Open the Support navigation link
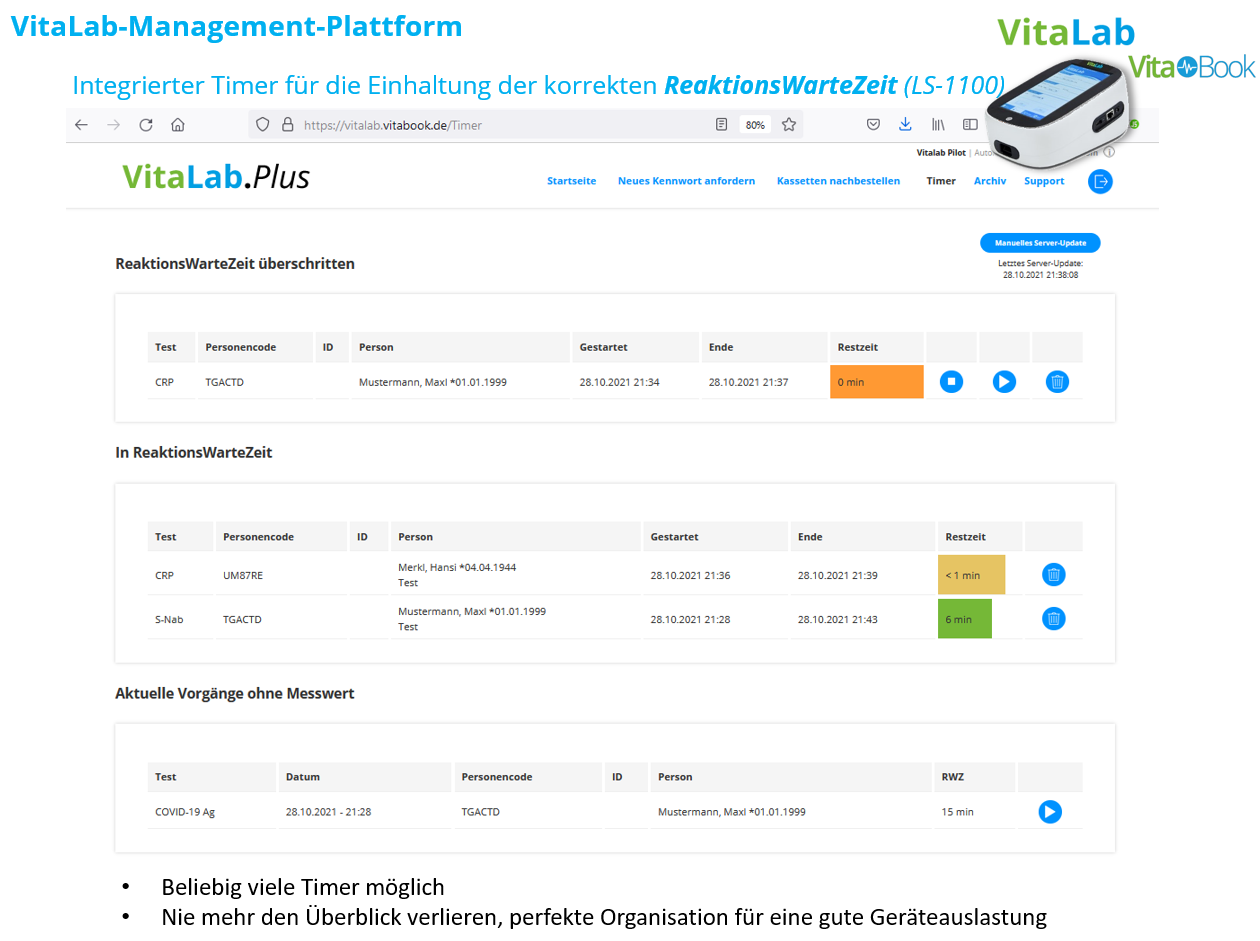This screenshot has width=1260, height=941. (1044, 181)
